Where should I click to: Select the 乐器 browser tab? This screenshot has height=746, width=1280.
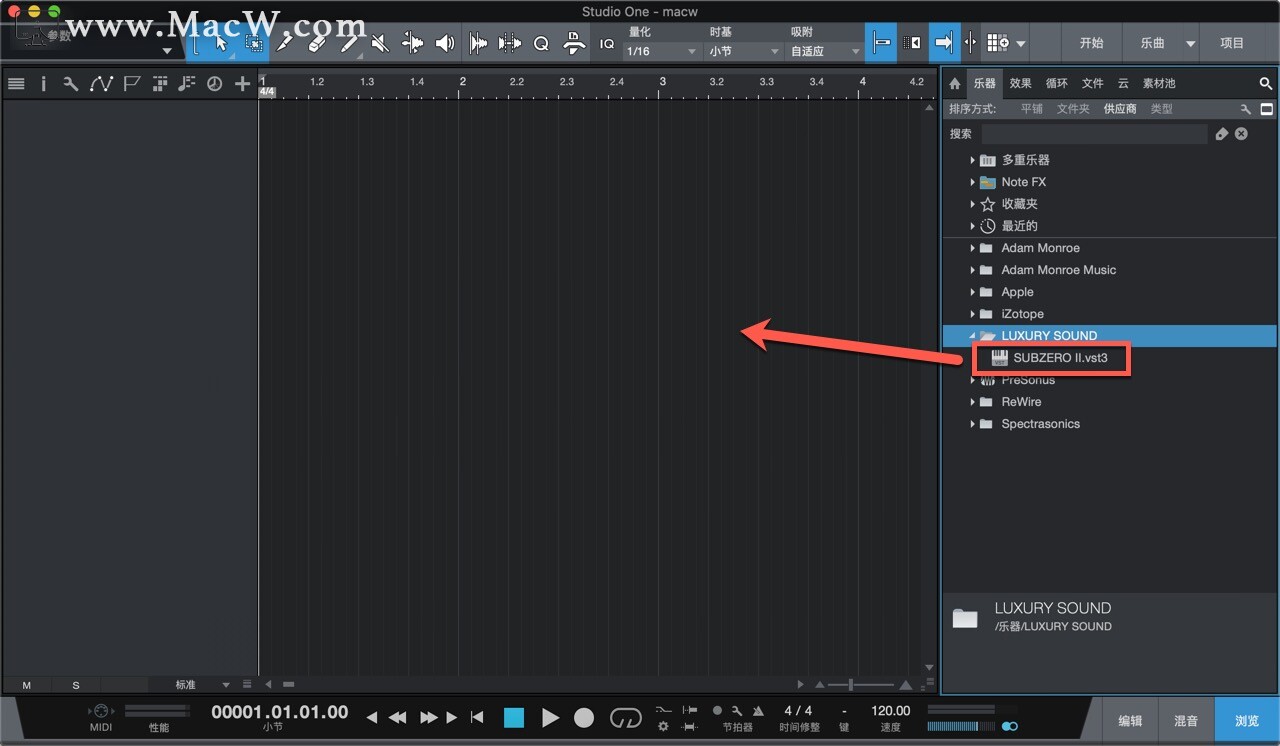985,84
